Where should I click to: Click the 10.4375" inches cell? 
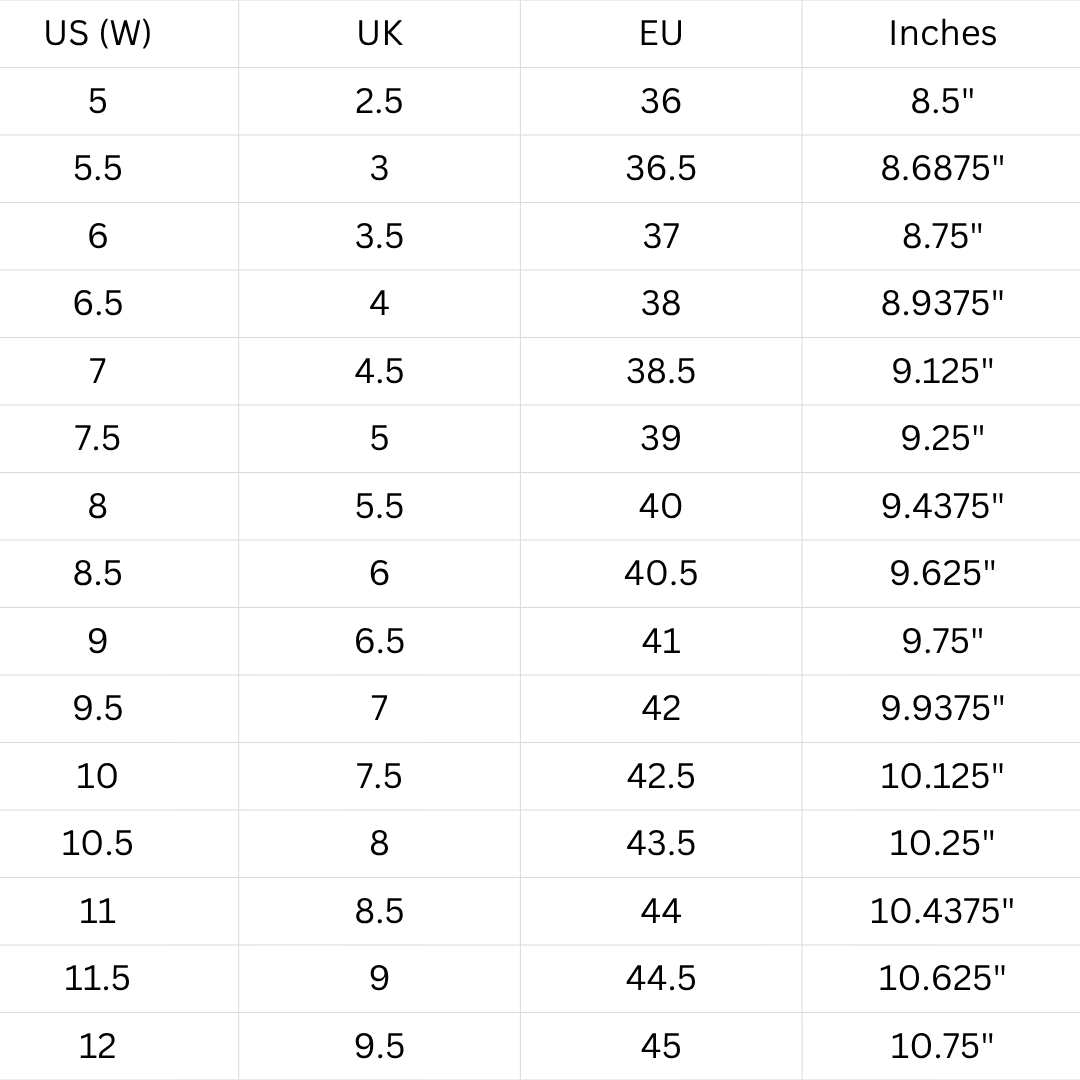pos(942,911)
